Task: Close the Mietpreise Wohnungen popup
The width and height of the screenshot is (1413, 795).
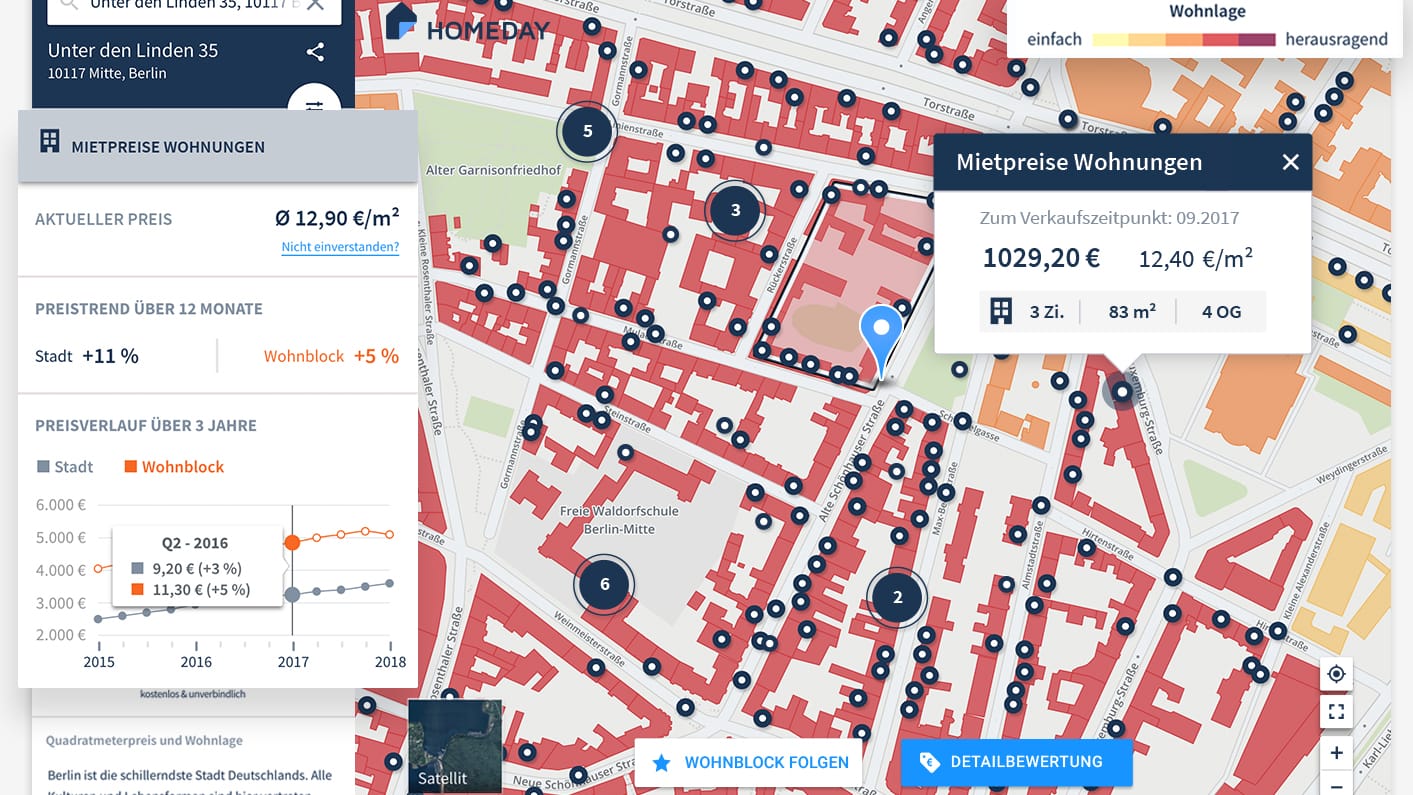Action: click(x=1291, y=162)
